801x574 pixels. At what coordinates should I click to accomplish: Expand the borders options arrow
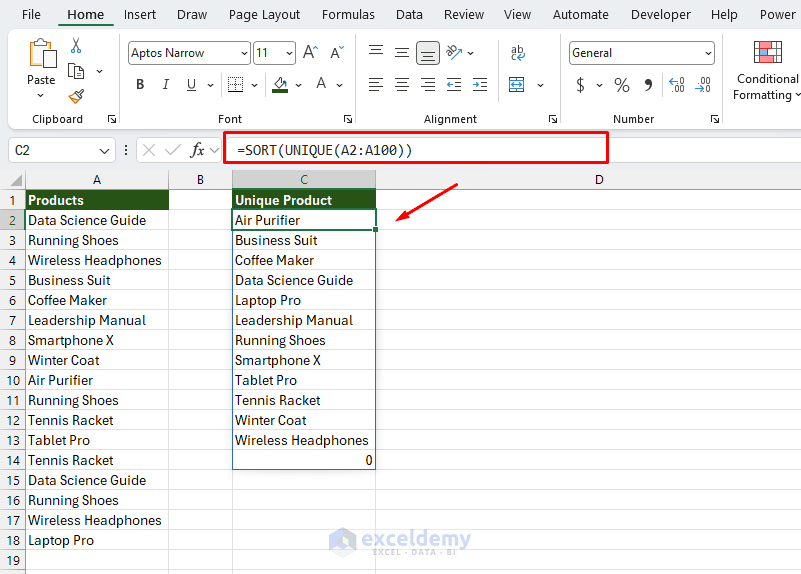coord(254,85)
